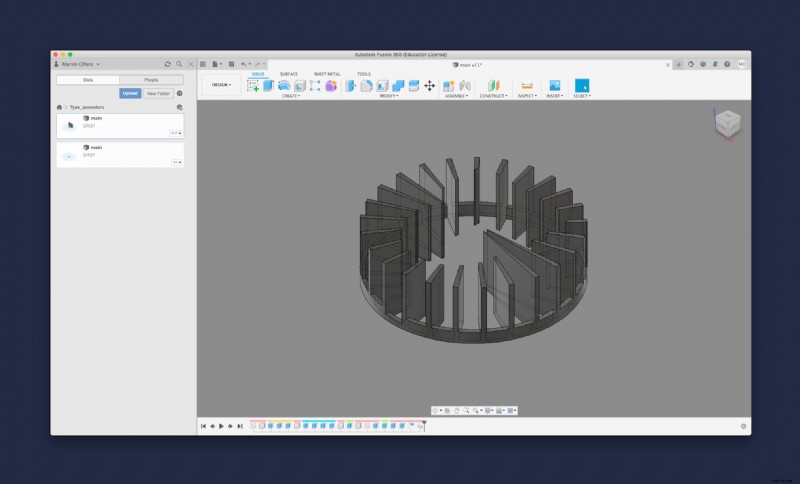Click the Create Sketch tool icon
Screen dimensions: 800x484
[x=254, y=86]
